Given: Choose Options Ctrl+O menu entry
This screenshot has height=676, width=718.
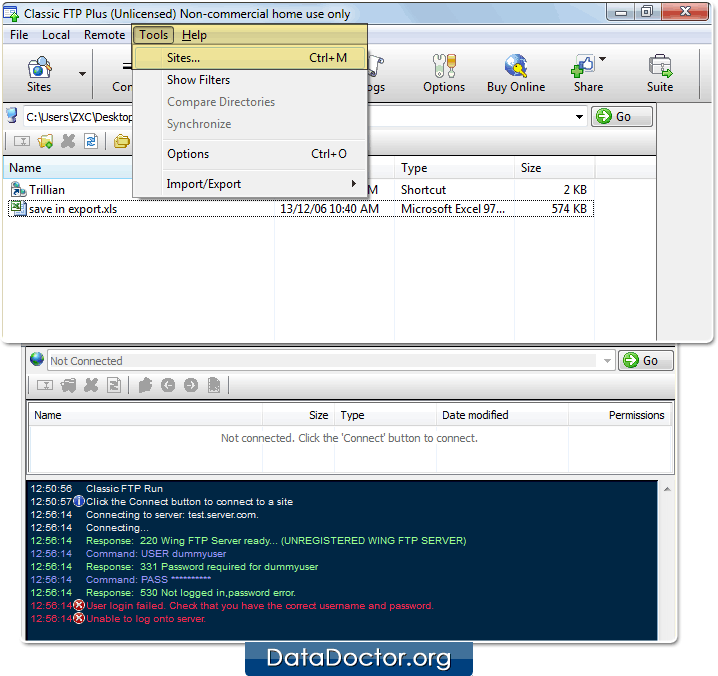Looking at the screenshot, I should (250, 154).
